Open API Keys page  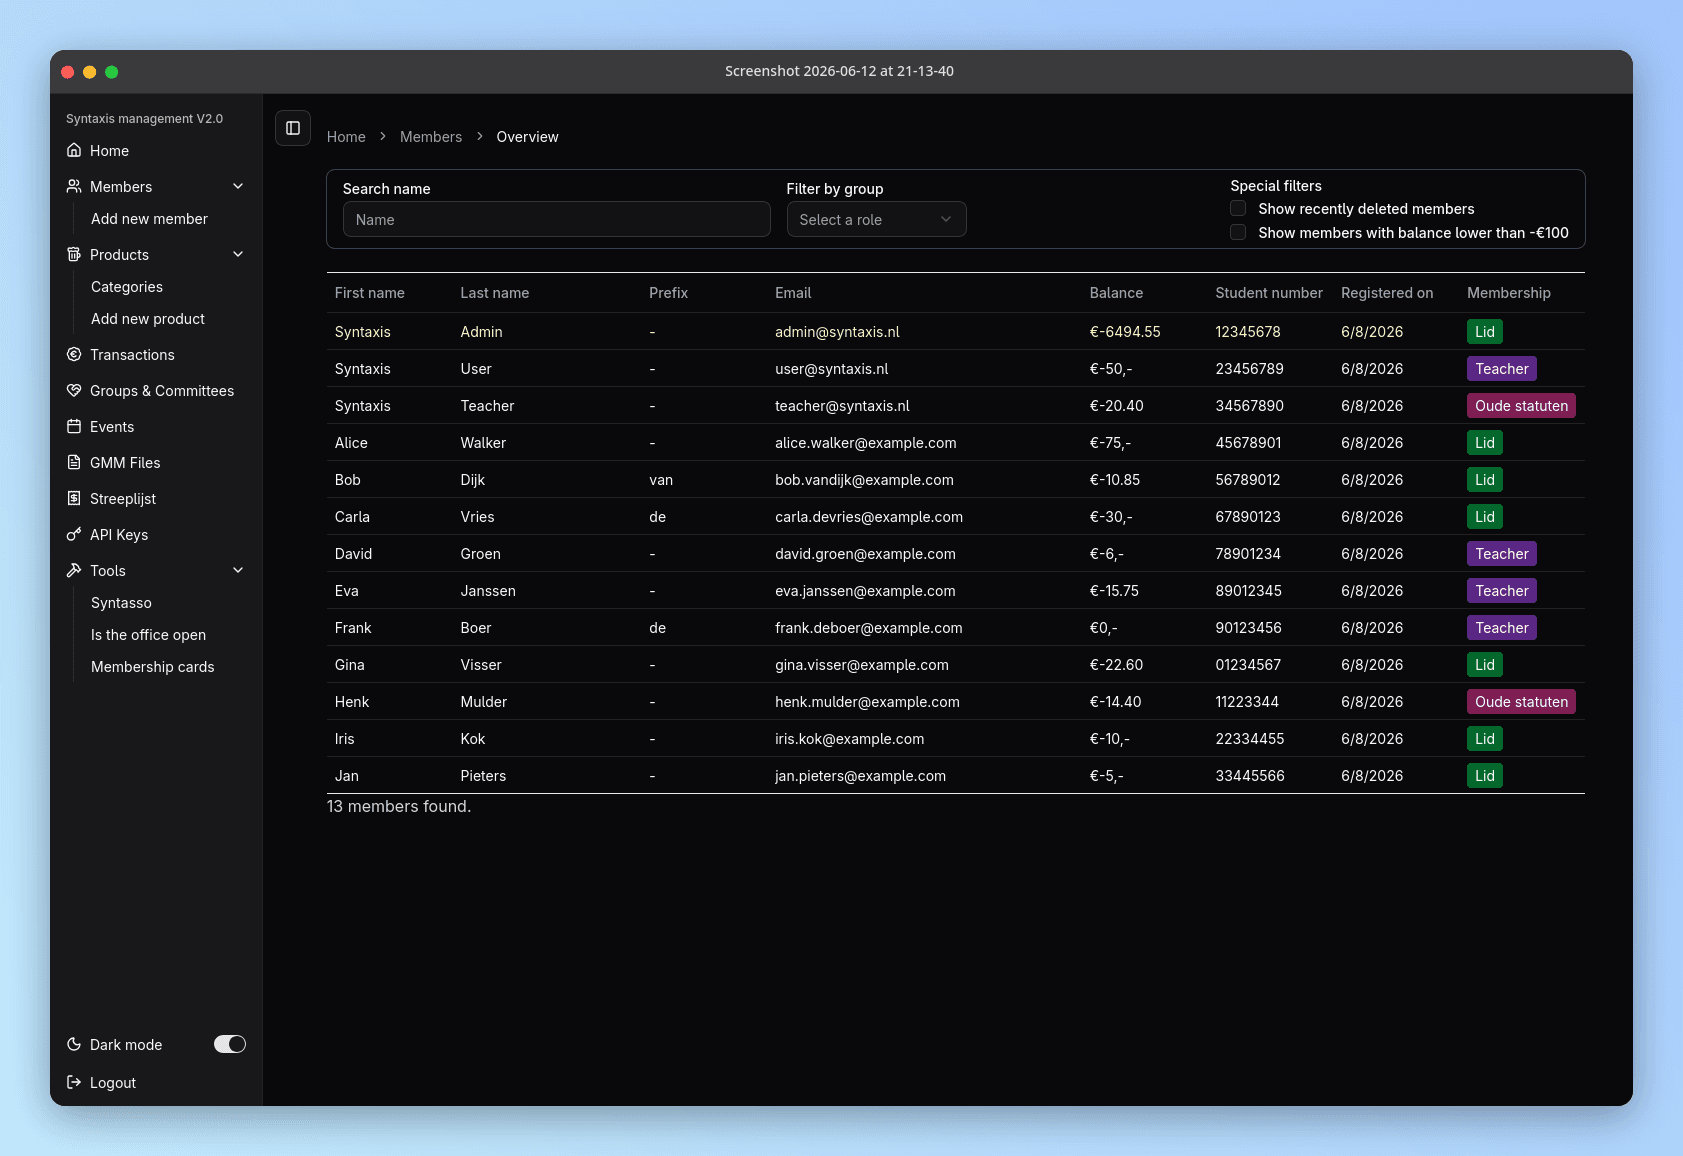coord(119,534)
